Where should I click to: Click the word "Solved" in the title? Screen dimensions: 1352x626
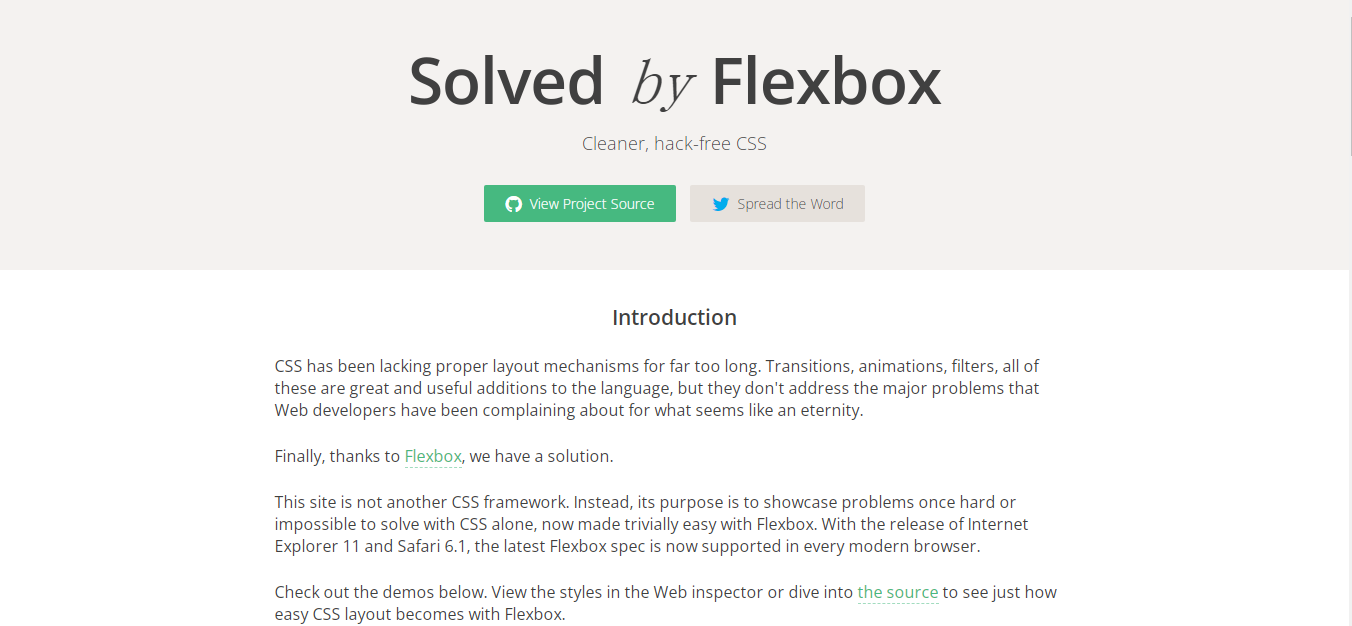[x=506, y=81]
